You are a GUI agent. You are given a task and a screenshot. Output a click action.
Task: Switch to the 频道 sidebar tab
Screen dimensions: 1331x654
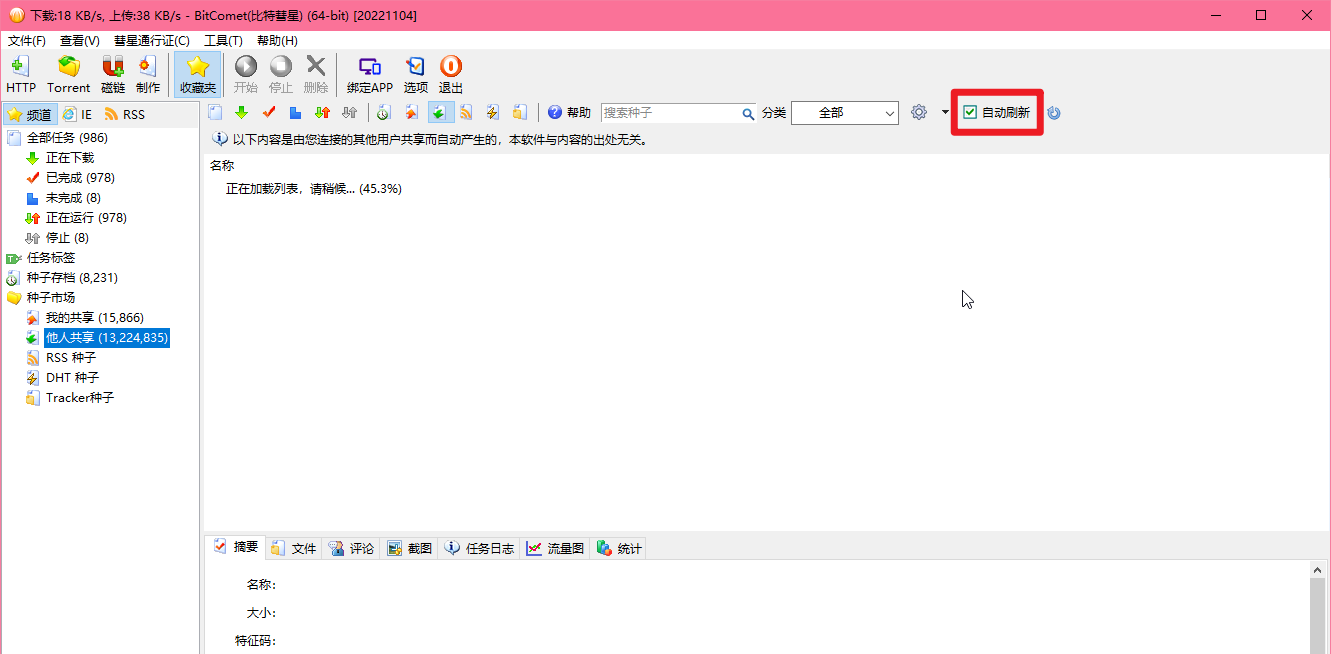tap(29, 115)
